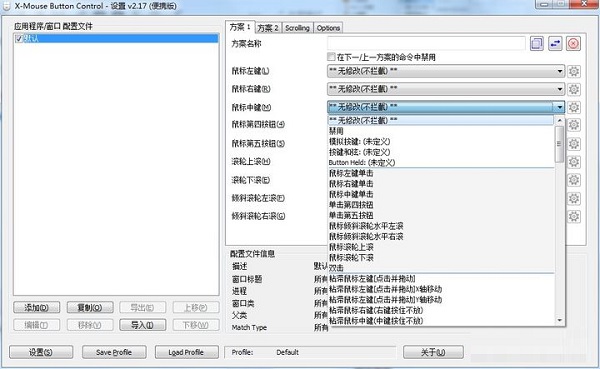Select 粘滞鼠标左键[点击并拖动]X轴移动 option

click(441, 289)
